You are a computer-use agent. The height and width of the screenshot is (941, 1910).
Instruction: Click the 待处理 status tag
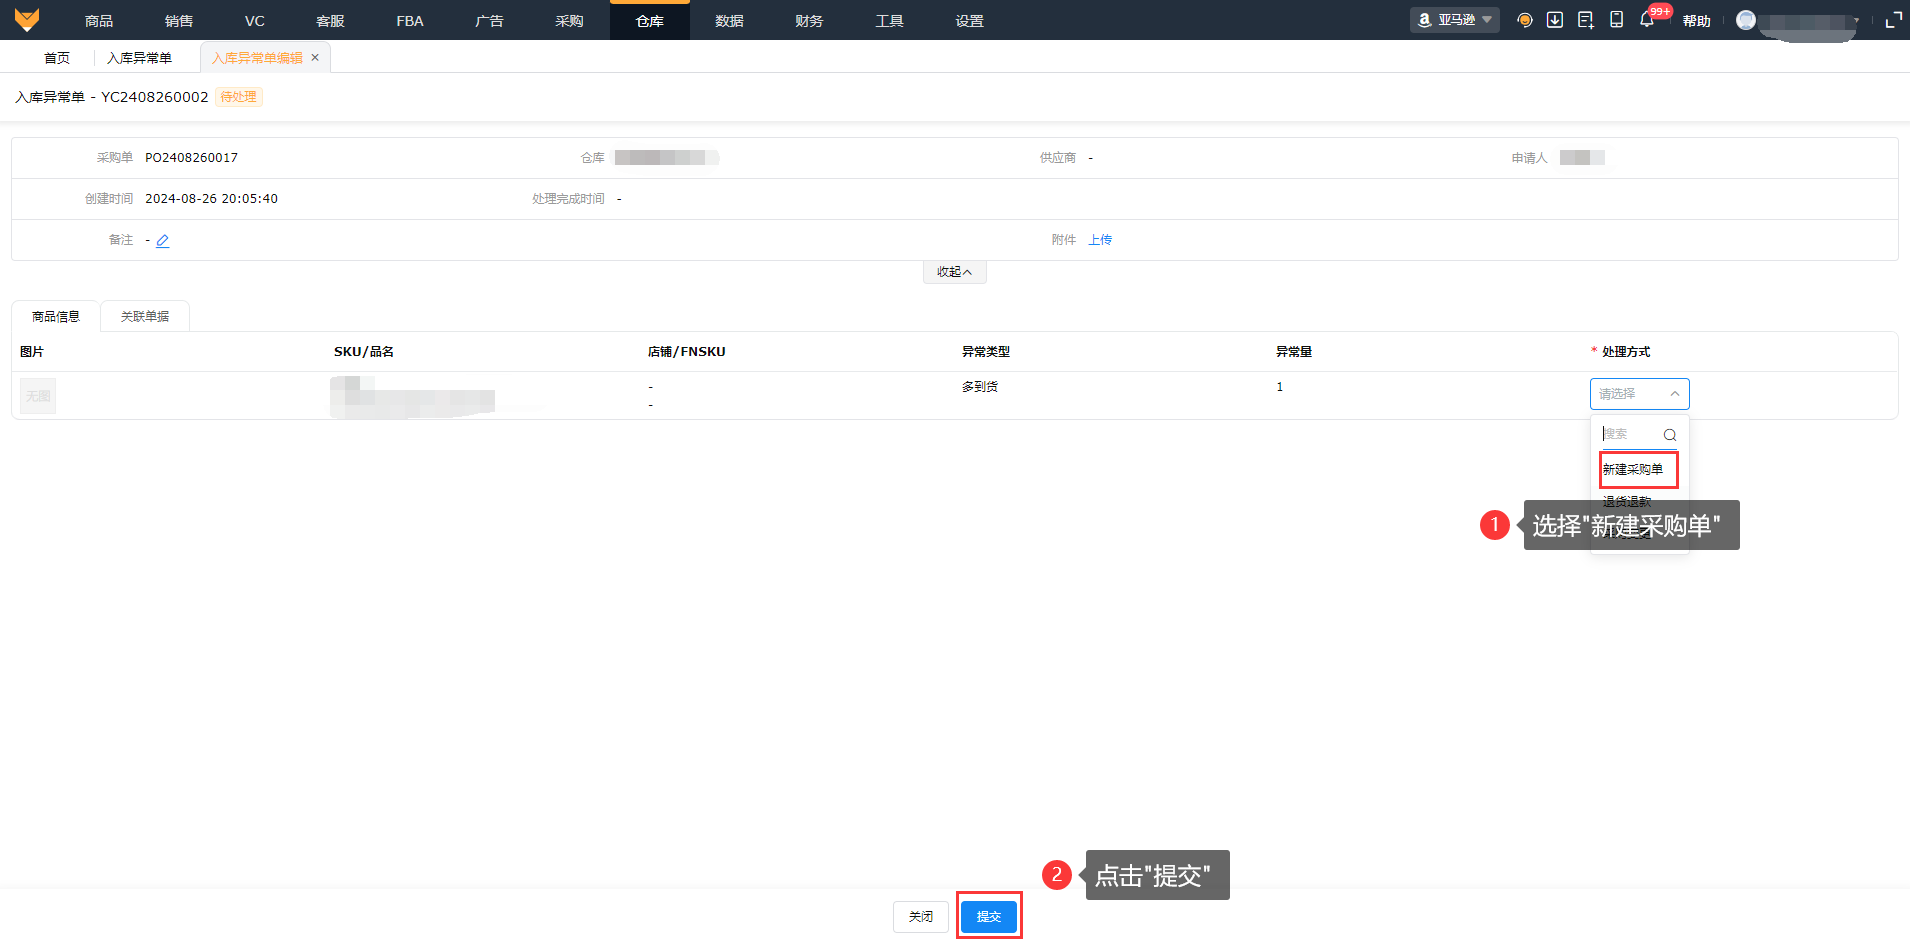click(238, 97)
